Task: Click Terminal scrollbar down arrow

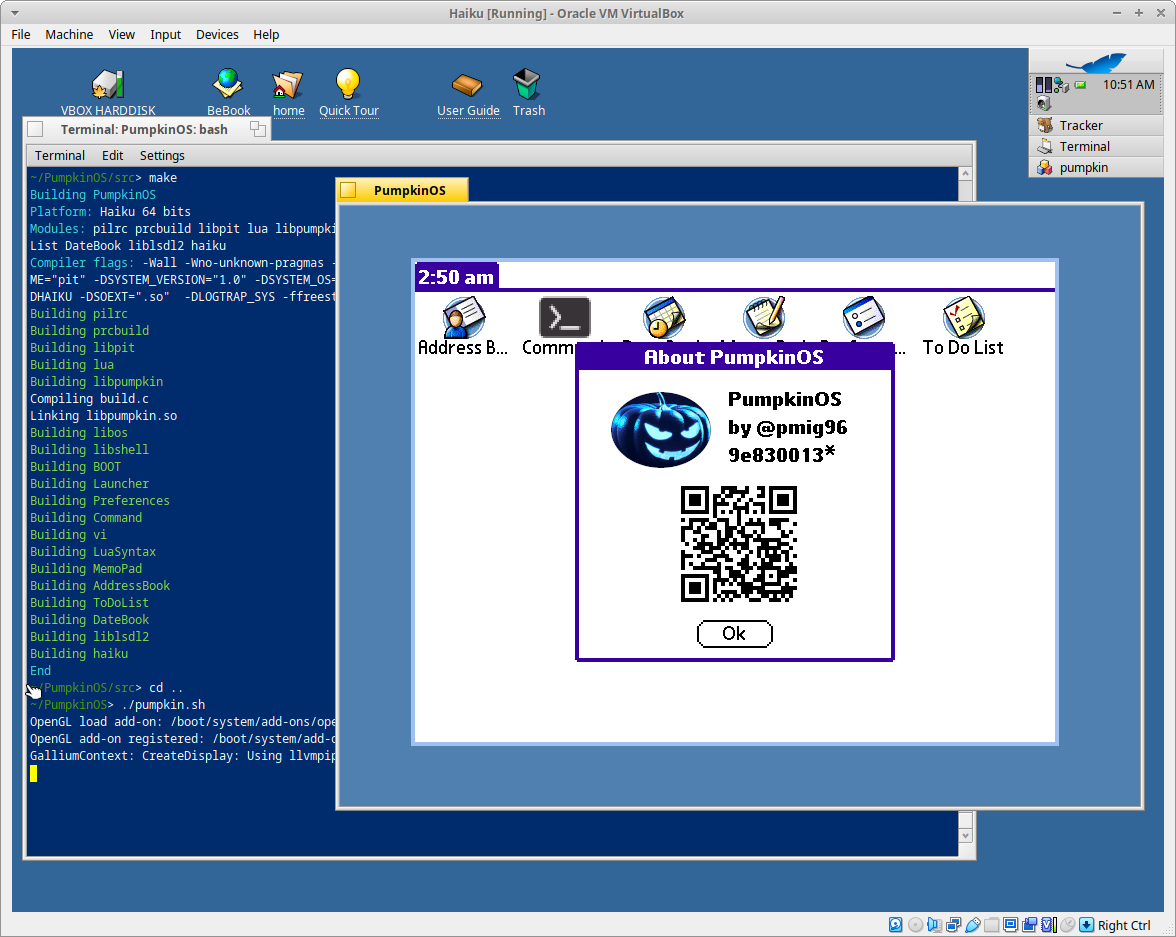Action: 965,836
